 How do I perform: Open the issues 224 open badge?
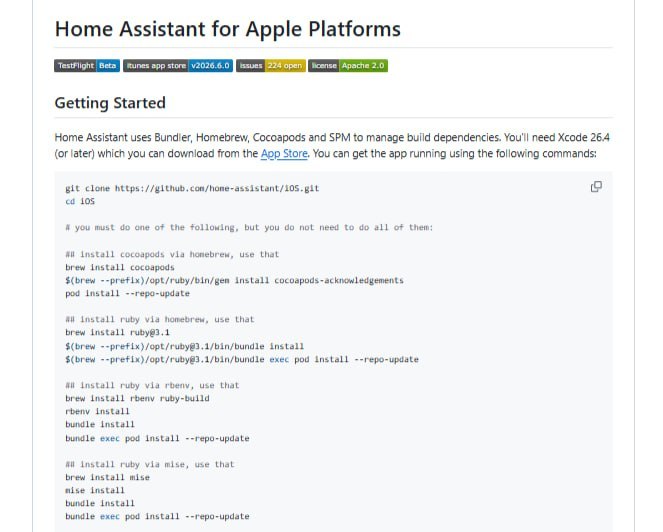click(x=271, y=66)
